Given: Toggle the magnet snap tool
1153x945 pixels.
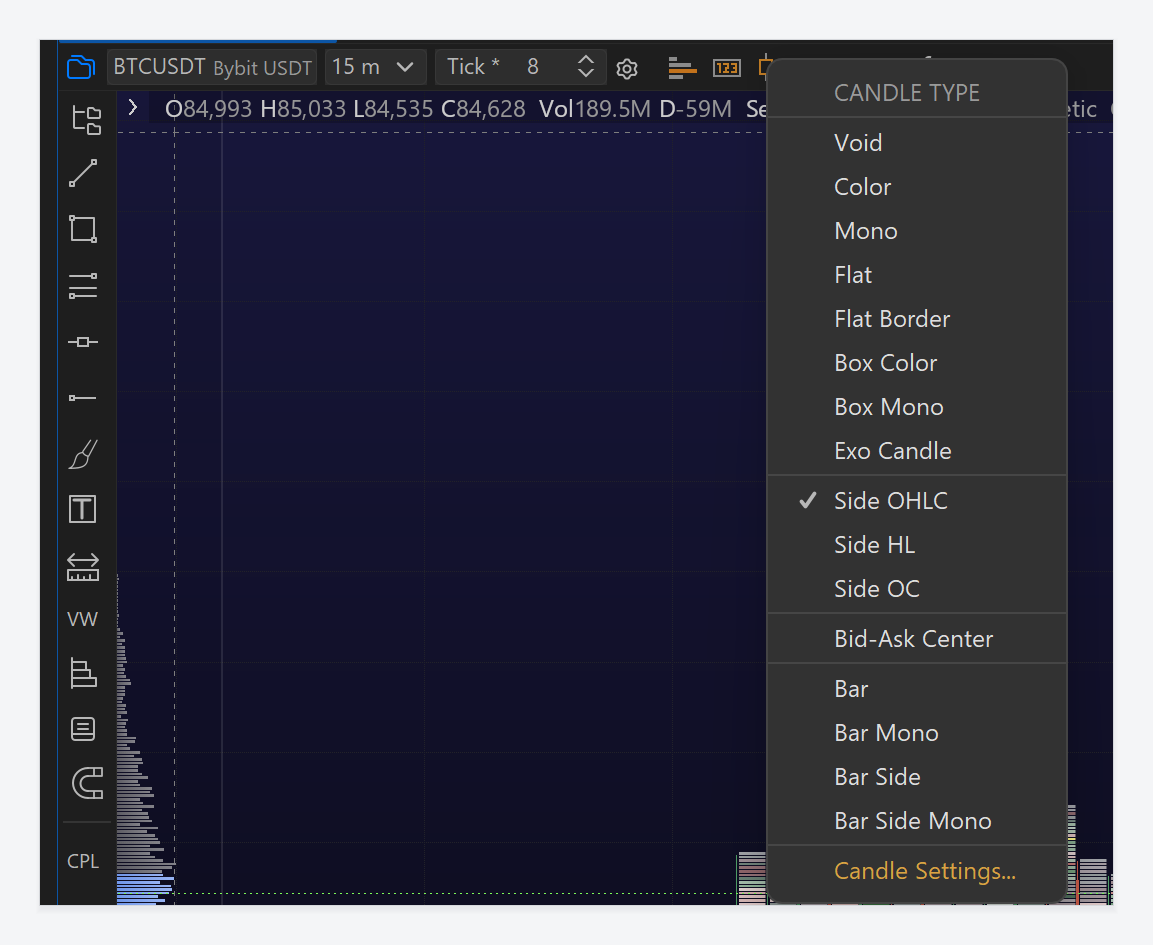Looking at the screenshot, I should [x=88, y=783].
